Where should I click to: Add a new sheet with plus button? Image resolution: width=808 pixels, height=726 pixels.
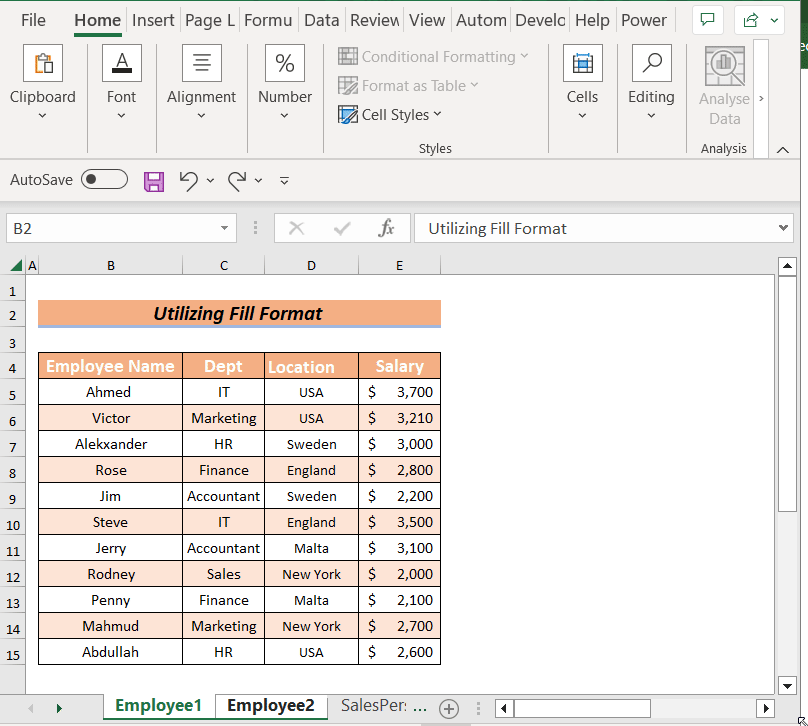coord(449,708)
